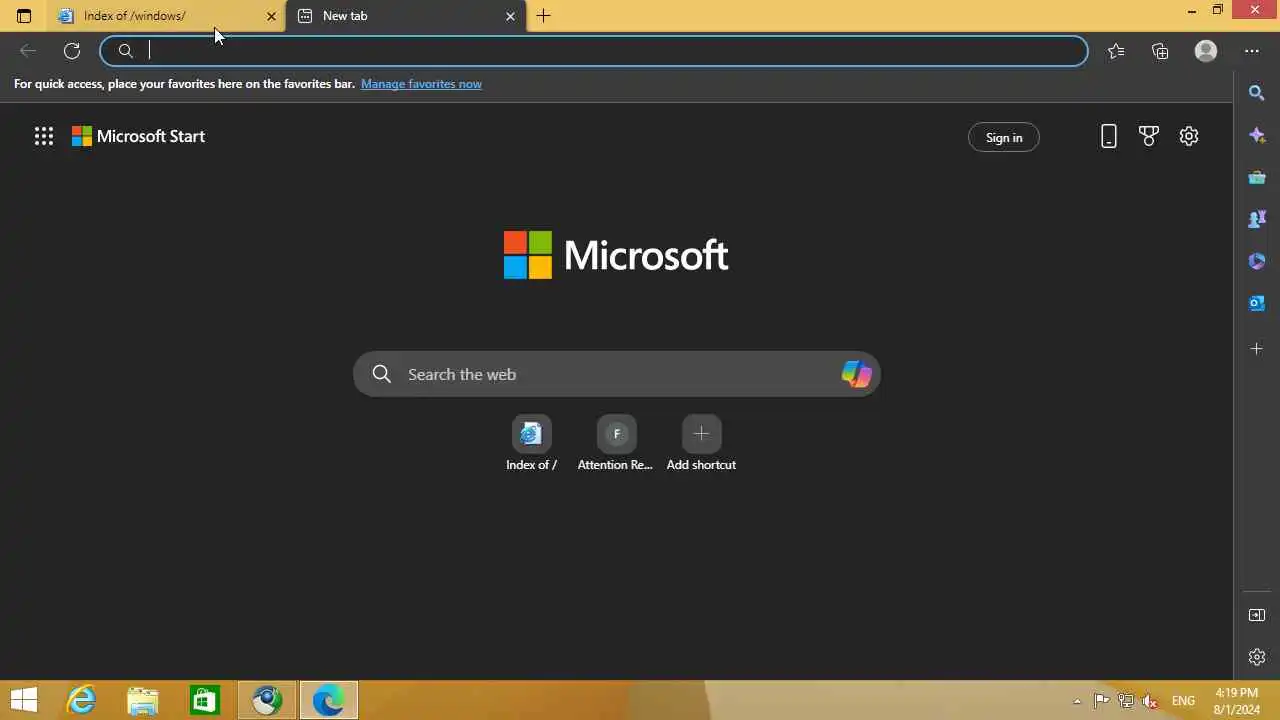Open sidebar Microsoft 365 icon
The height and width of the screenshot is (720, 1280).
[x=1257, y=261]
